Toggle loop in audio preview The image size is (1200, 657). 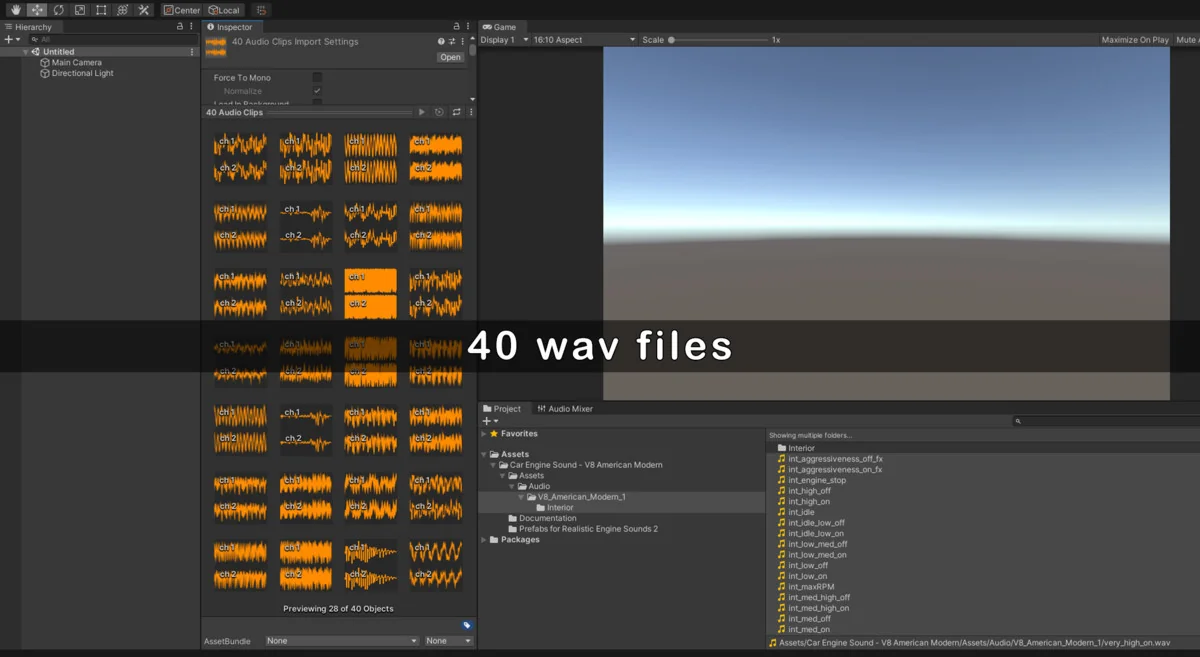[x=456, y=113]
